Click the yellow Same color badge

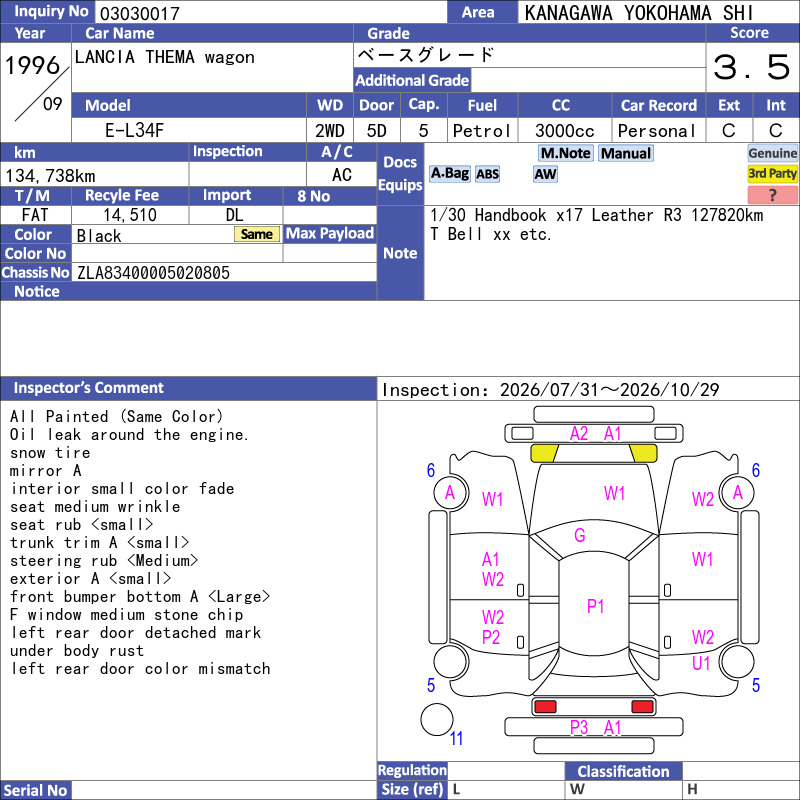pyautogui.click(x=257, y=234)
